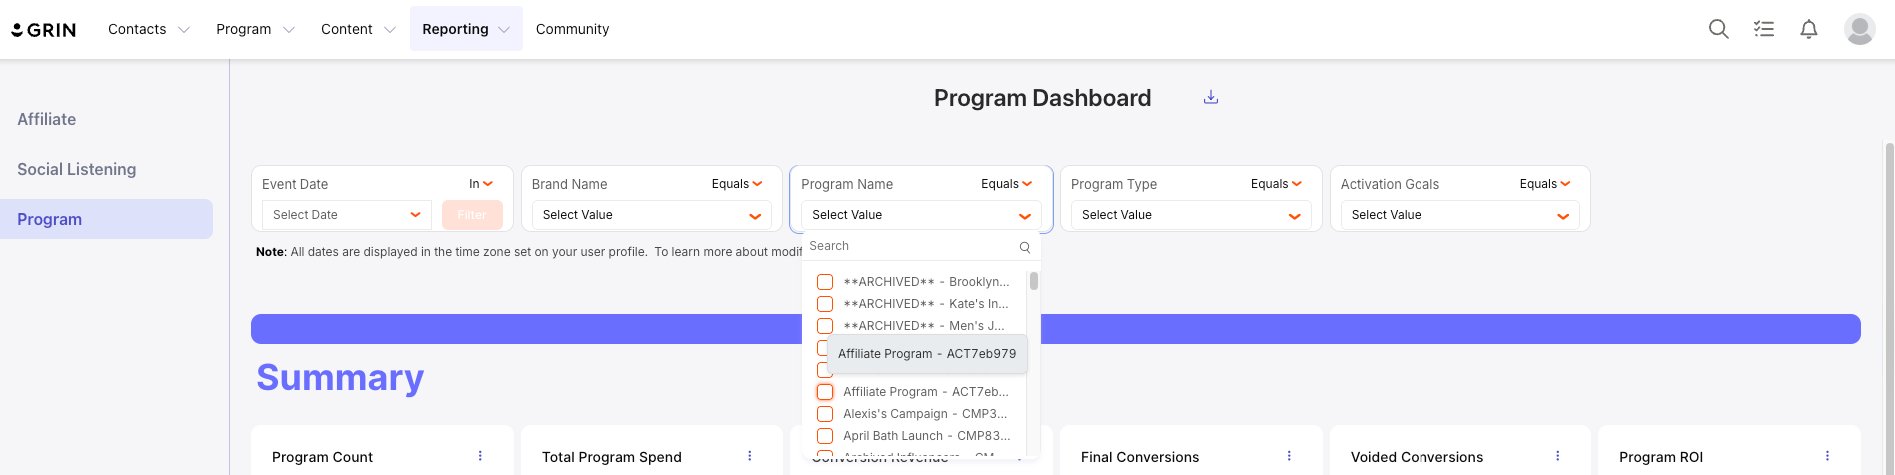Screen dimensions: 1895x475
Task: Check the ARCHIVED Kate's In... checkbox
Action: (825, 304)
